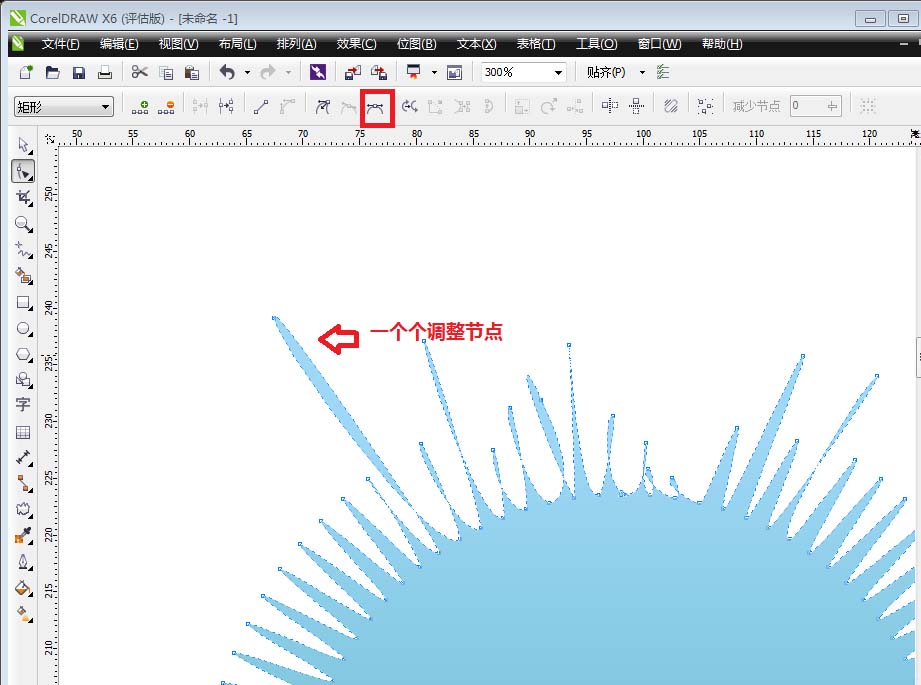The width and height of the screenshot is (921, 685).
Task: Click the highlighted Smooth node icon
Action: 377,105
